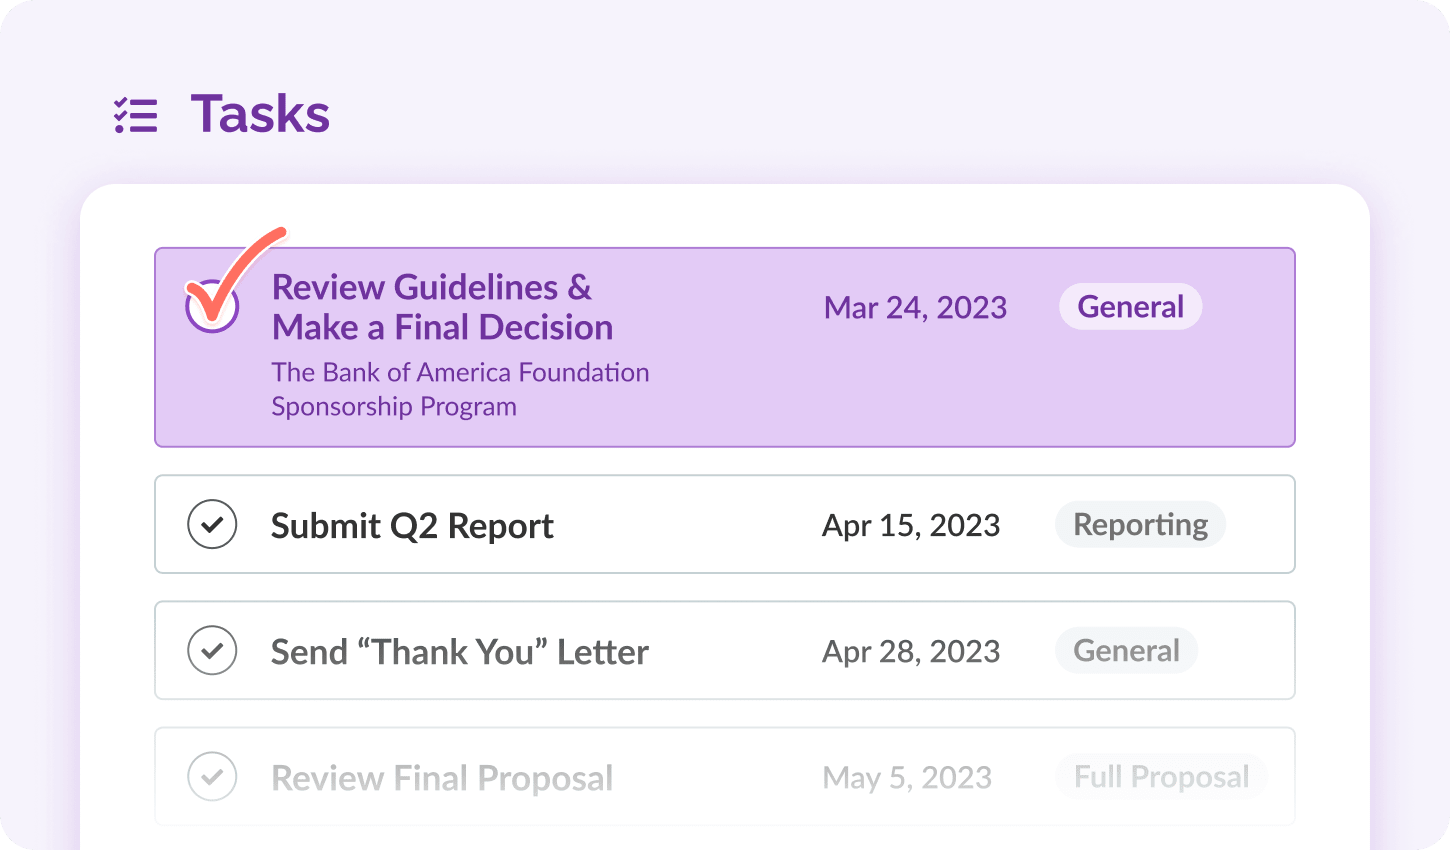Image resolution: width=1450 pixels, height=850 pixels.
Task: Click the Mar 24, 2023 due date
Action: point(915,308)
